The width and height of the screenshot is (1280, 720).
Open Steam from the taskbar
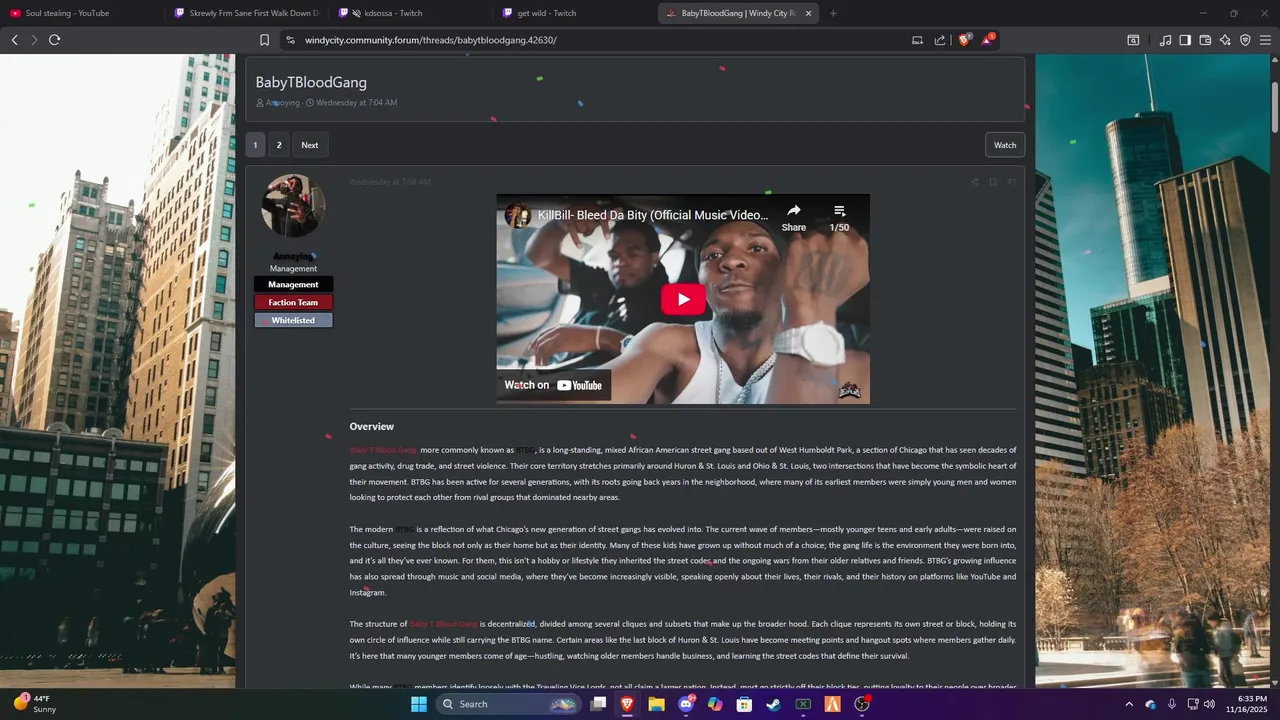773,704
